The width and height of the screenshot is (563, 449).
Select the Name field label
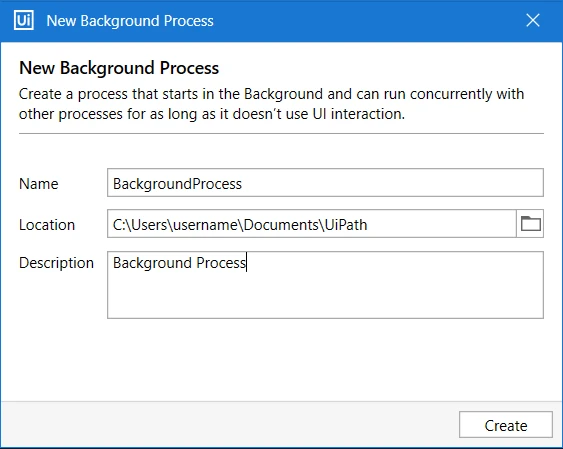39,184
